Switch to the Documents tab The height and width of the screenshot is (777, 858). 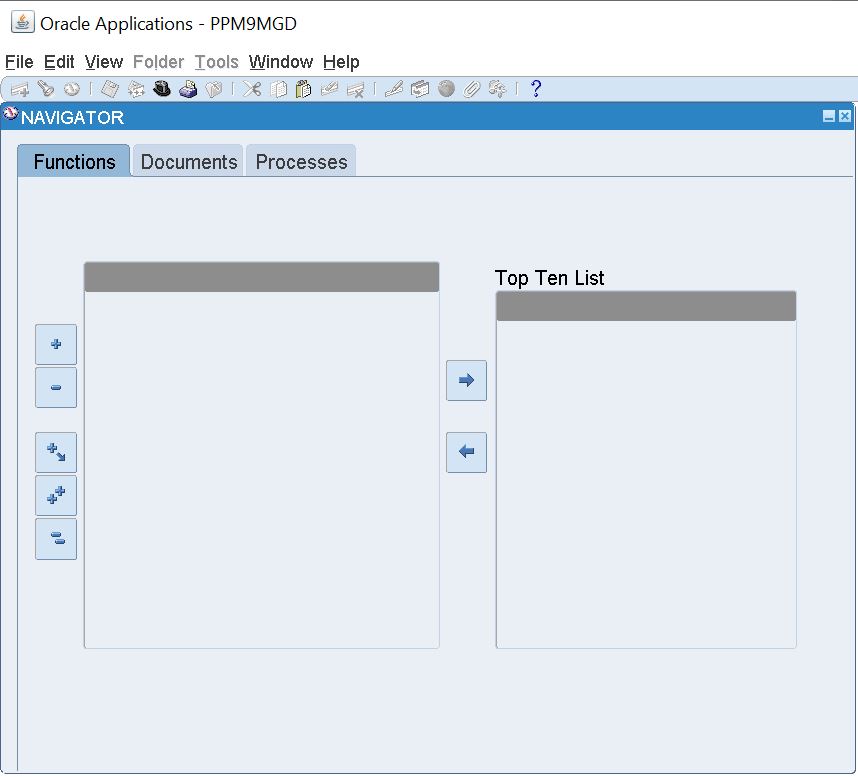click(x=189, y=162)
